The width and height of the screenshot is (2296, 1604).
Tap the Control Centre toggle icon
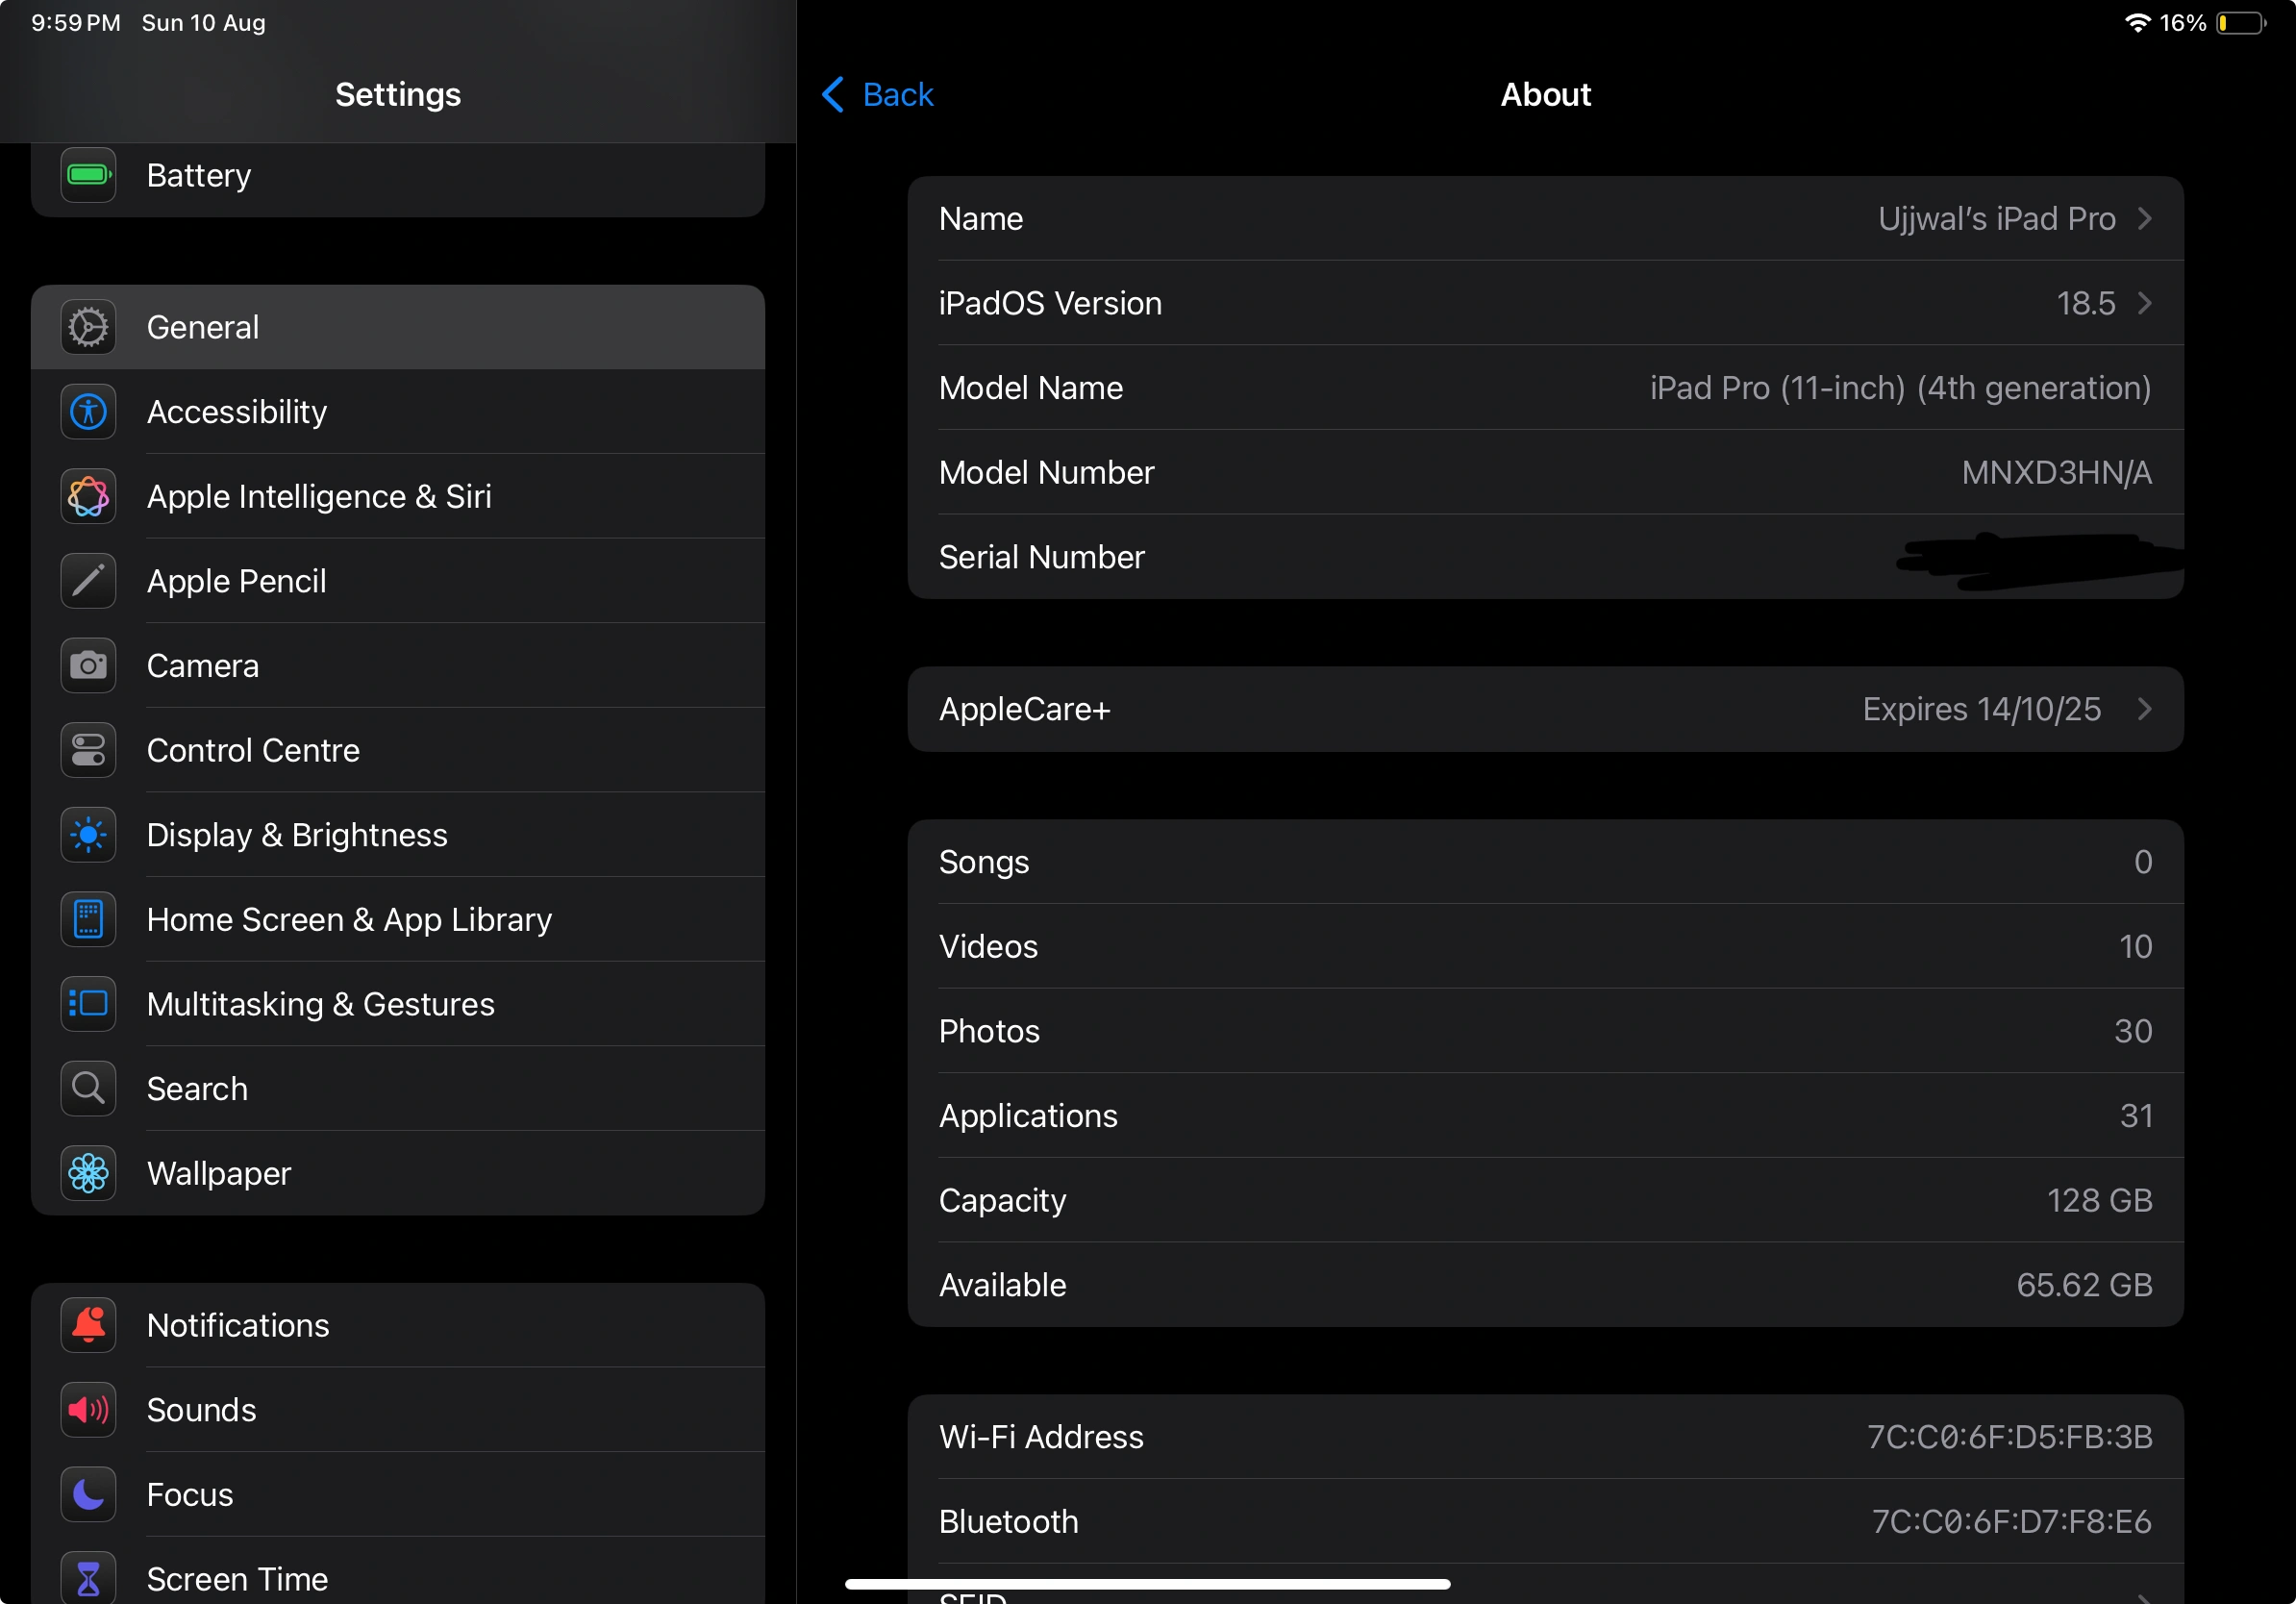[x=88, y=750]
